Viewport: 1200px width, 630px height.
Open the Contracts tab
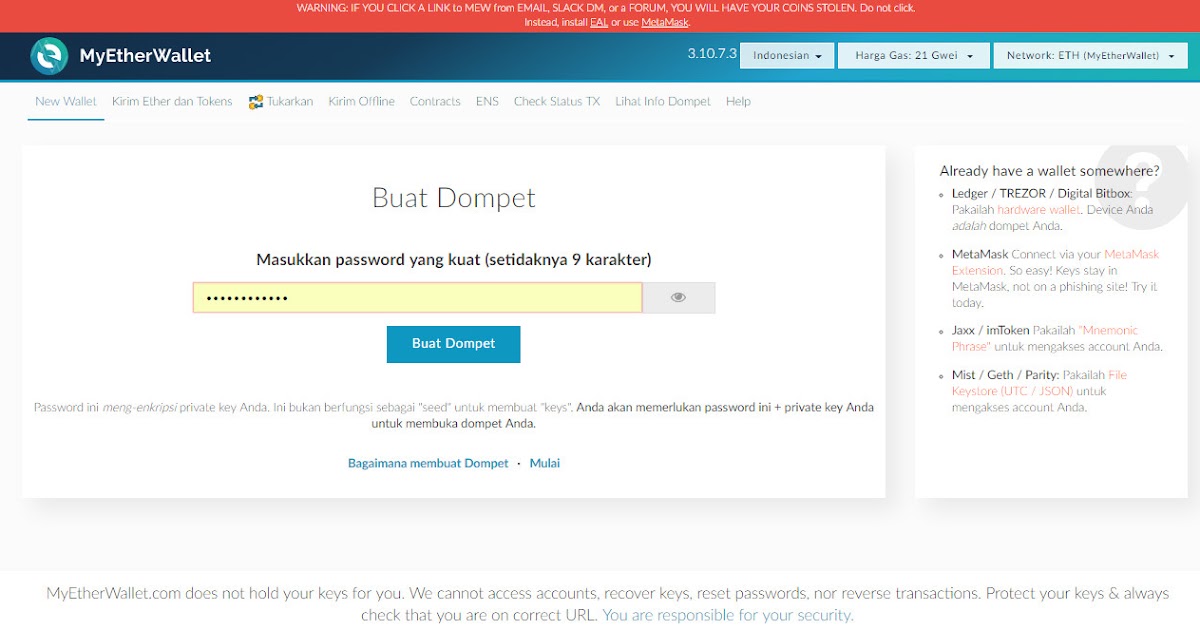tap(435, 102)
